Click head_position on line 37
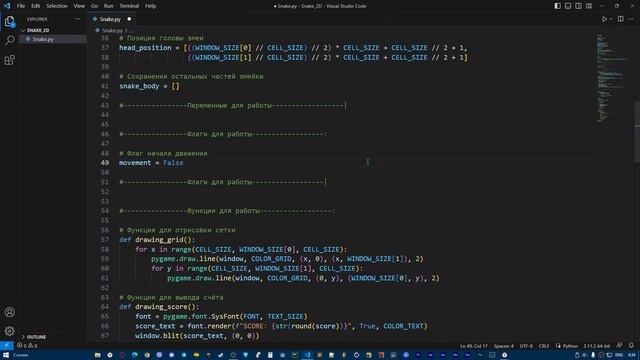The height and width of the screenshot is (360, 640). click(x=145, y=48)
